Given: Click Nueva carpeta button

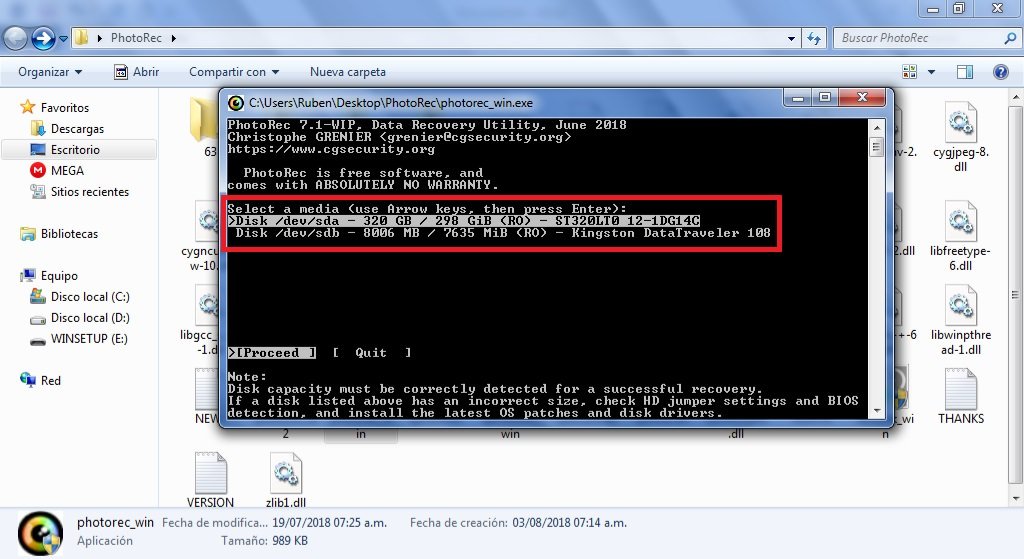Looking at the screenshot, I should coord(347,72).
